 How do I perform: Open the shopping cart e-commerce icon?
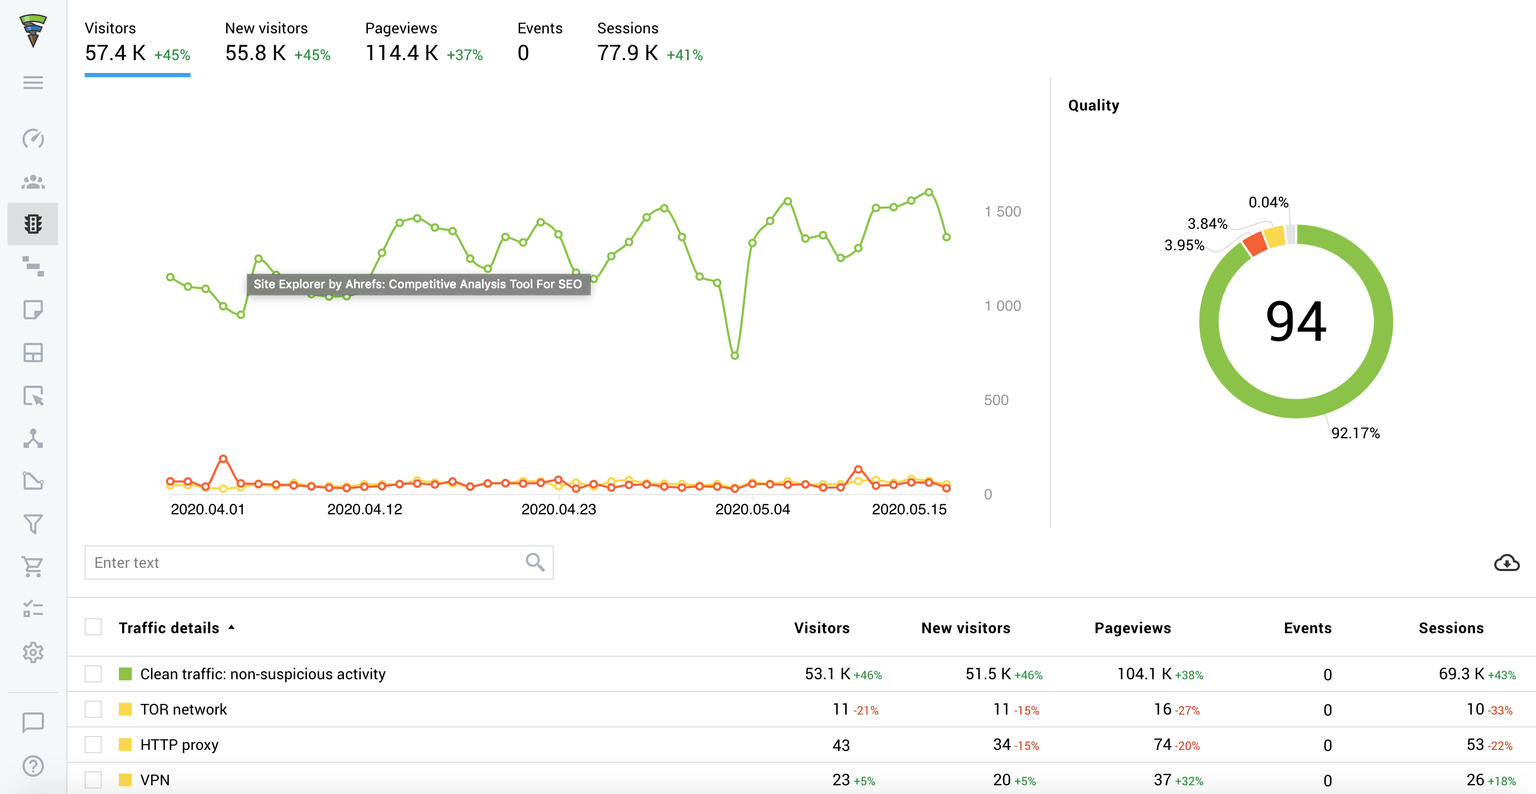pyautogui.click(x=33, y=567)
